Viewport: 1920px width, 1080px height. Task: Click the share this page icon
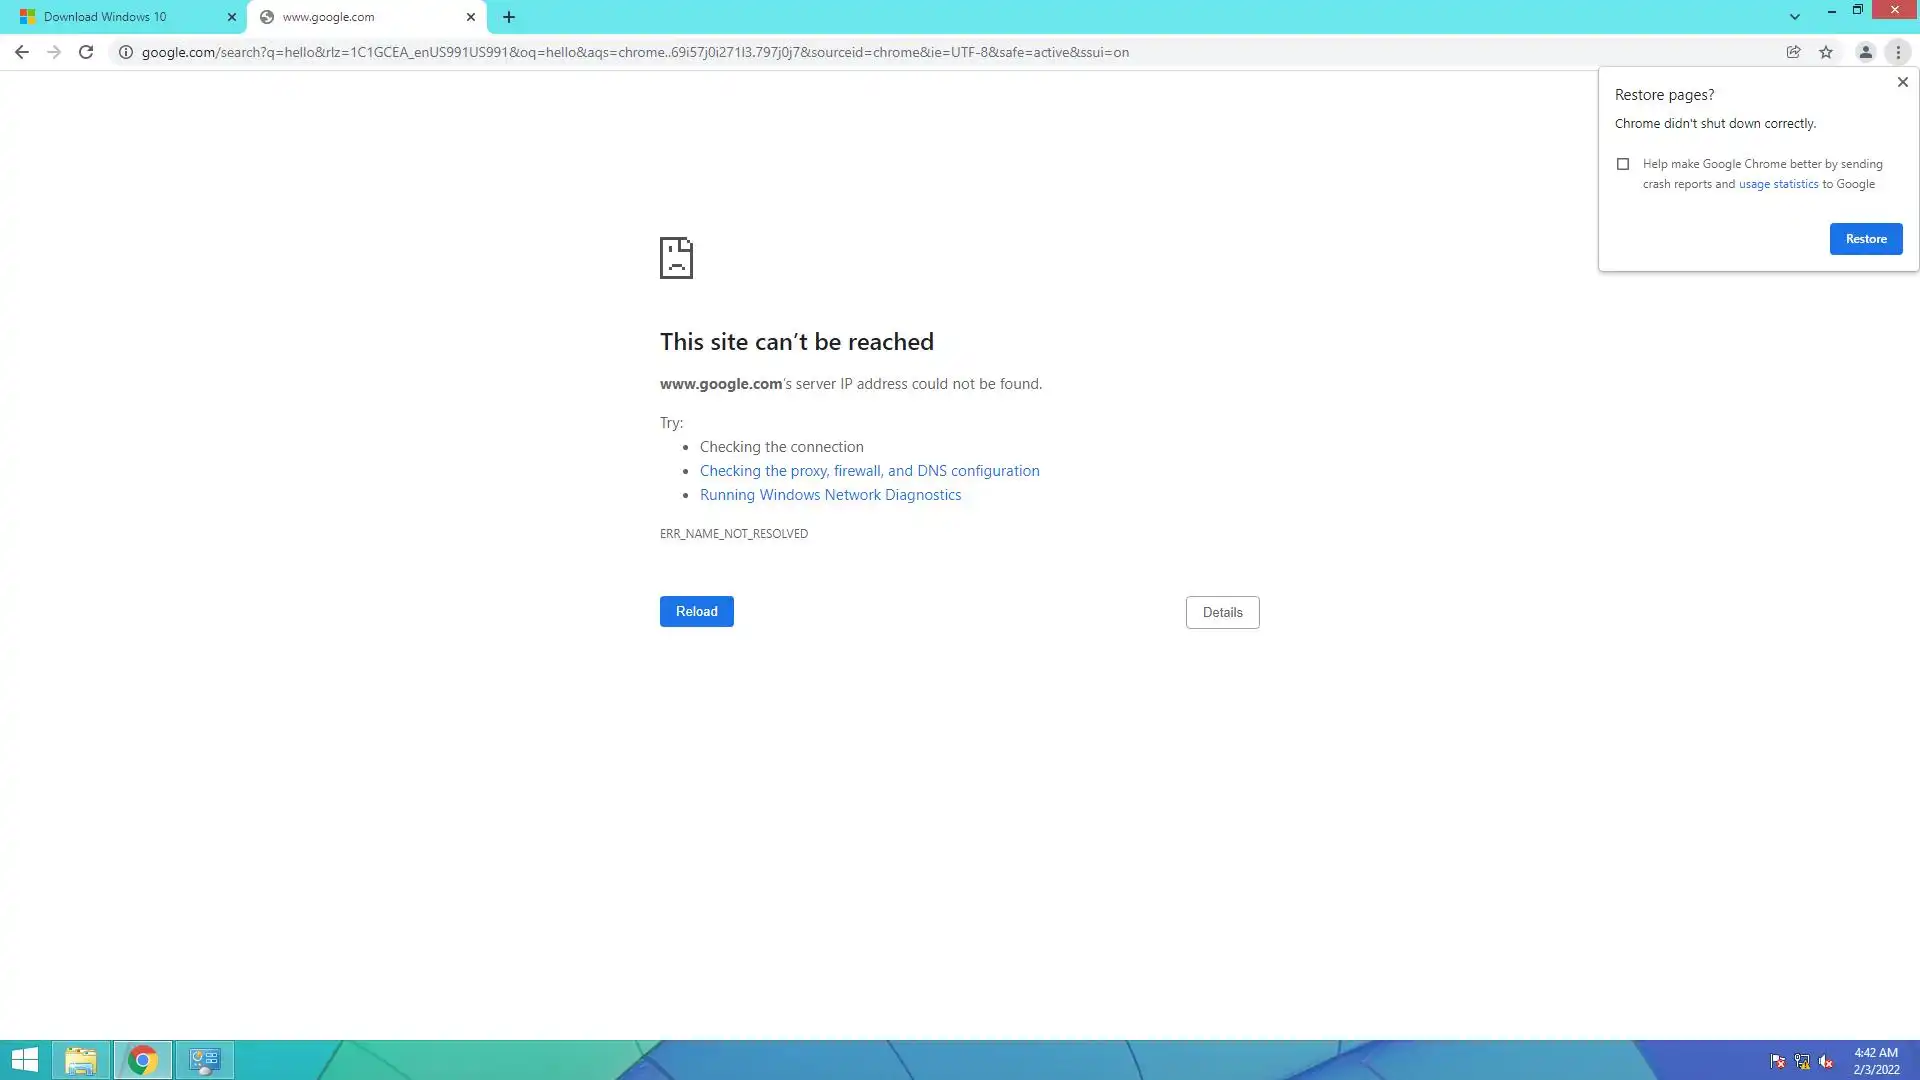(1793, 52)
